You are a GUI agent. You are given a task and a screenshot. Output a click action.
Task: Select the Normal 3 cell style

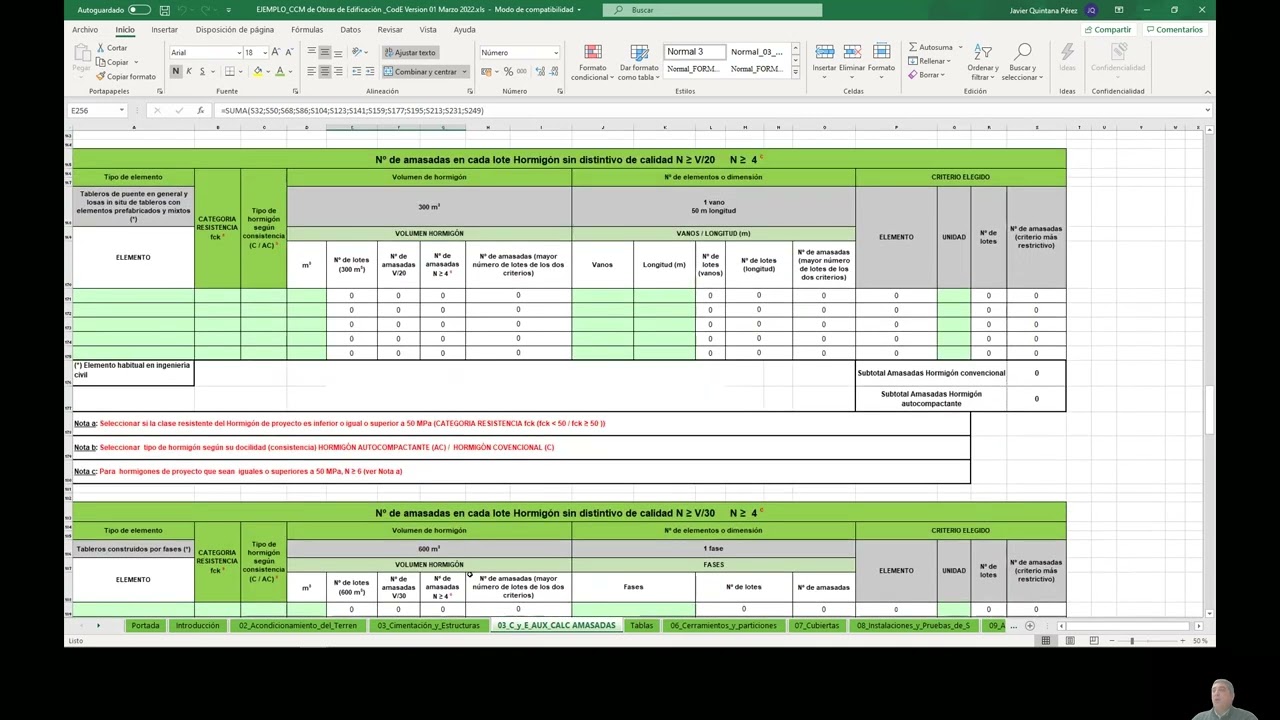tap(694, 51)
